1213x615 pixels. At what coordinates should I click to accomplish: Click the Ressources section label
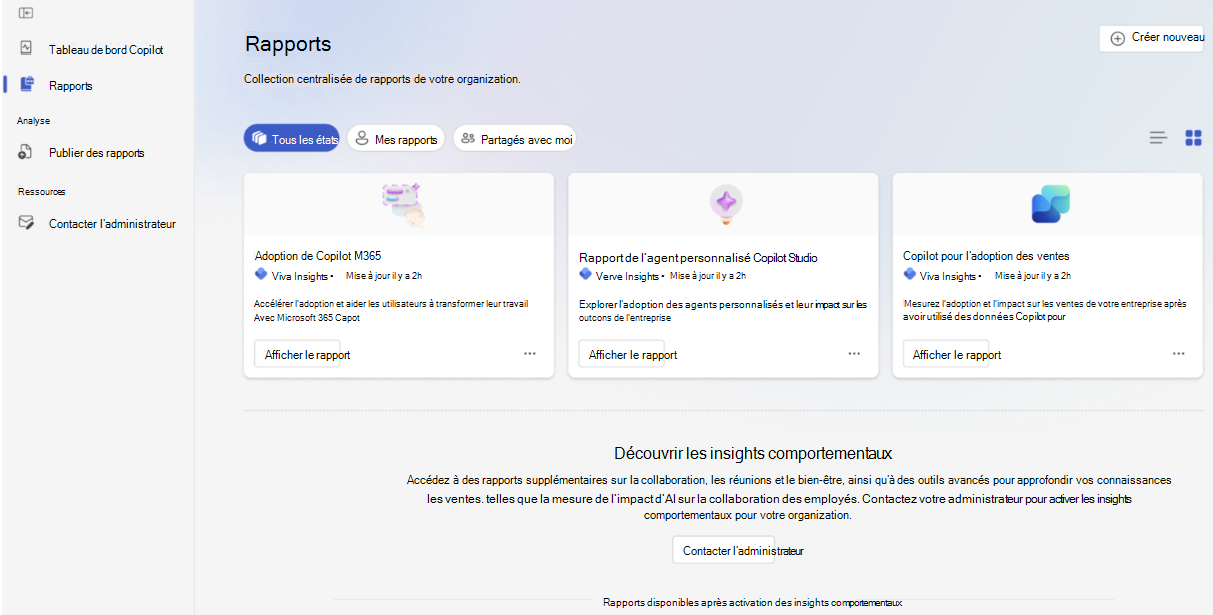pos(41,191)
